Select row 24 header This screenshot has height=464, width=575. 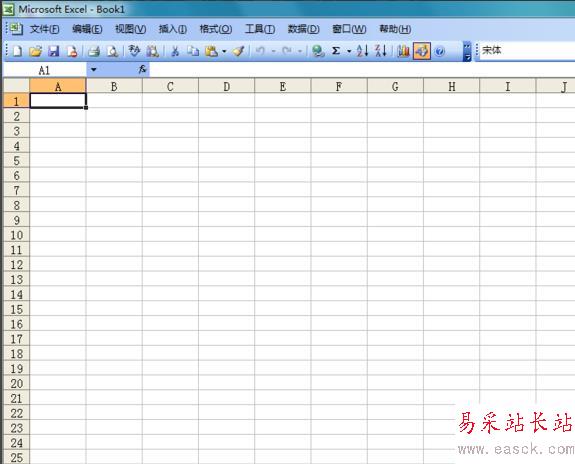[x=17, y=443]
